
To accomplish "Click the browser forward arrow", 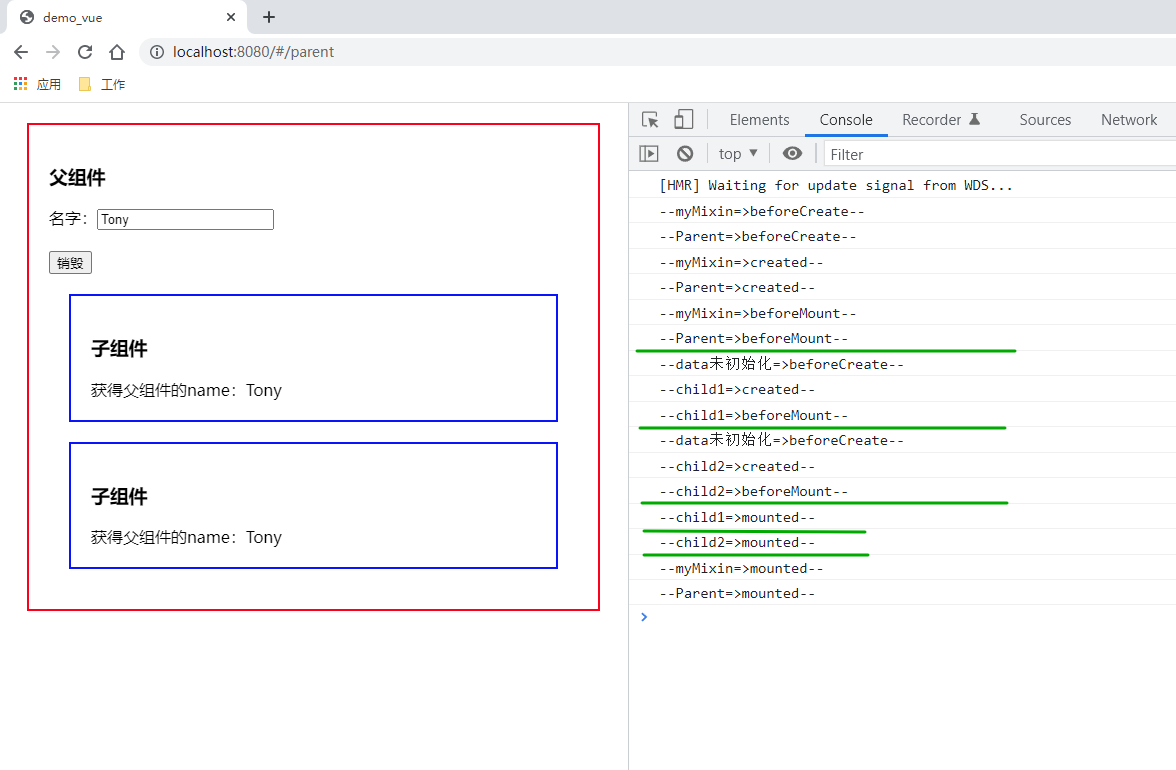I will 52,52.
